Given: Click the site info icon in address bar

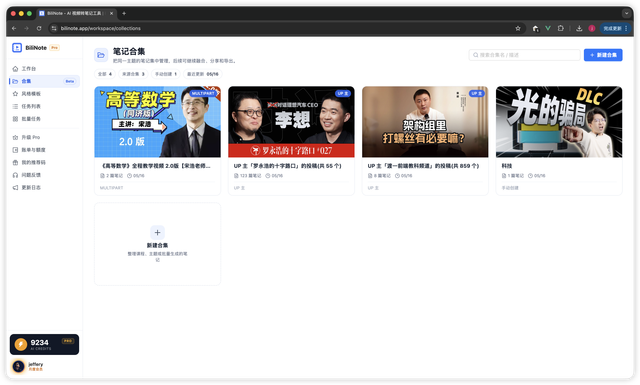Looking at the screenshot, I should click(x=54, y=28).
